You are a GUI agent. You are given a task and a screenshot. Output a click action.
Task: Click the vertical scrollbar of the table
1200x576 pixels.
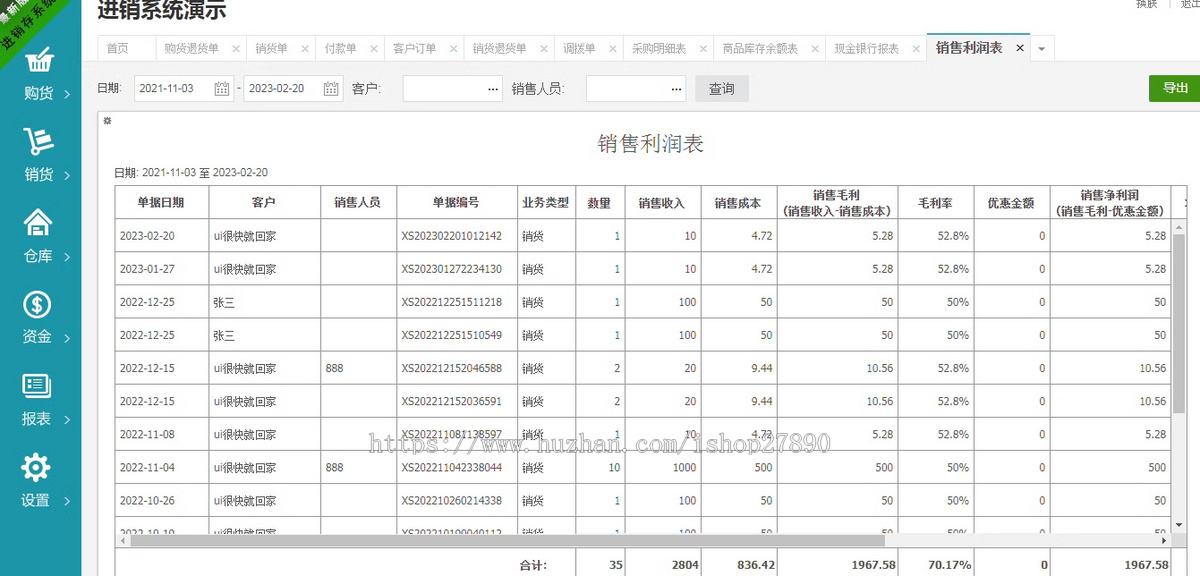(1180, 325)
